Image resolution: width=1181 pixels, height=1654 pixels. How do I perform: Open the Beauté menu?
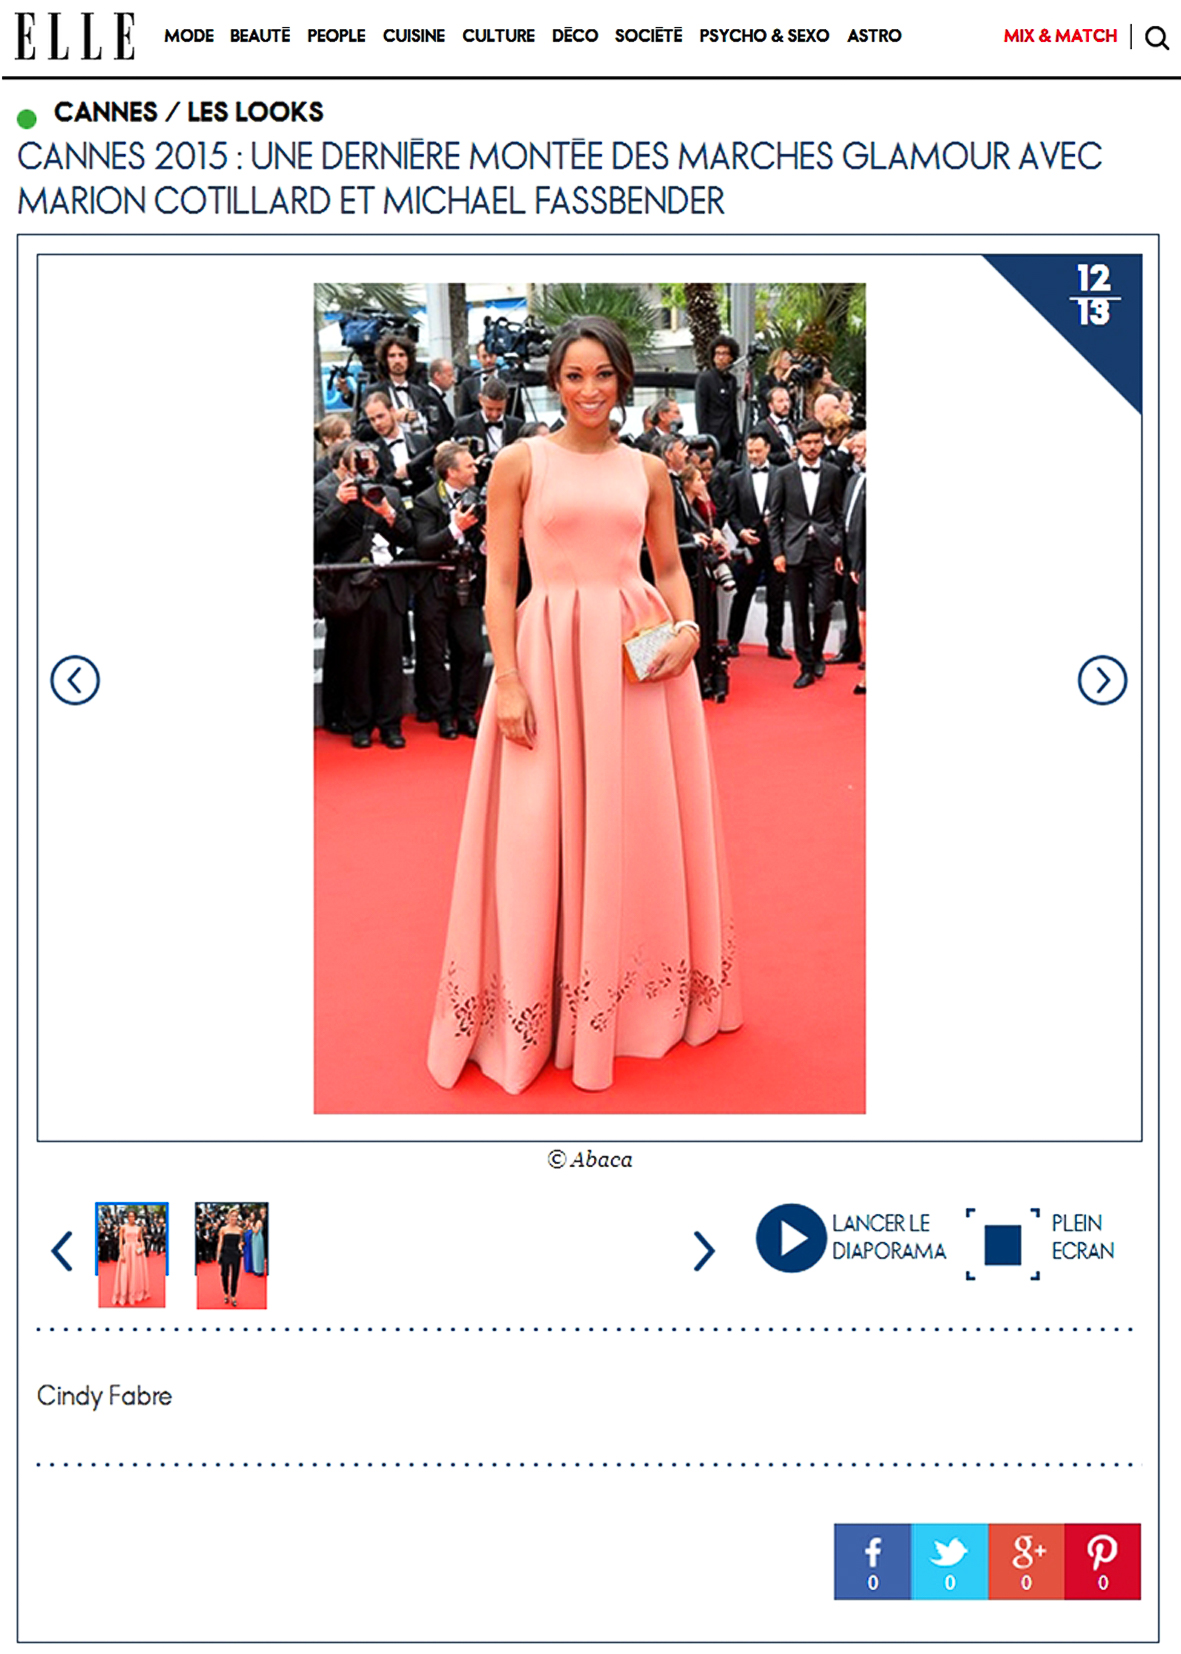coord(260,36)
